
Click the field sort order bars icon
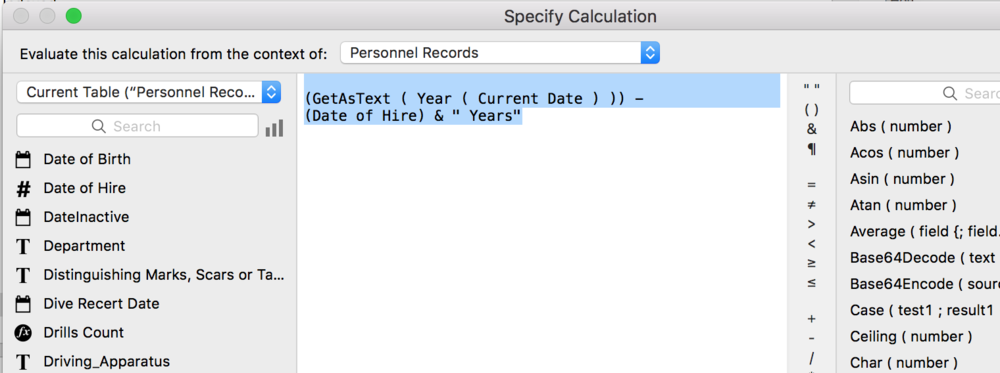pyautogui.click(x=274, y=128)
